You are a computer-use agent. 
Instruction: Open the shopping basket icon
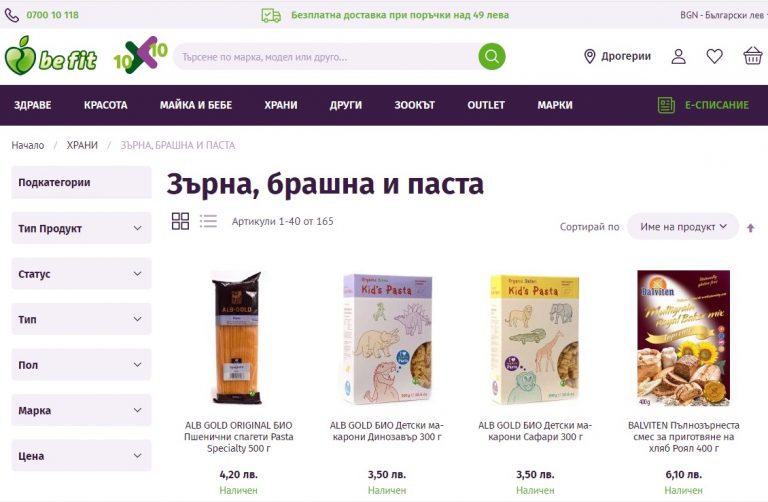click(752, 56)
